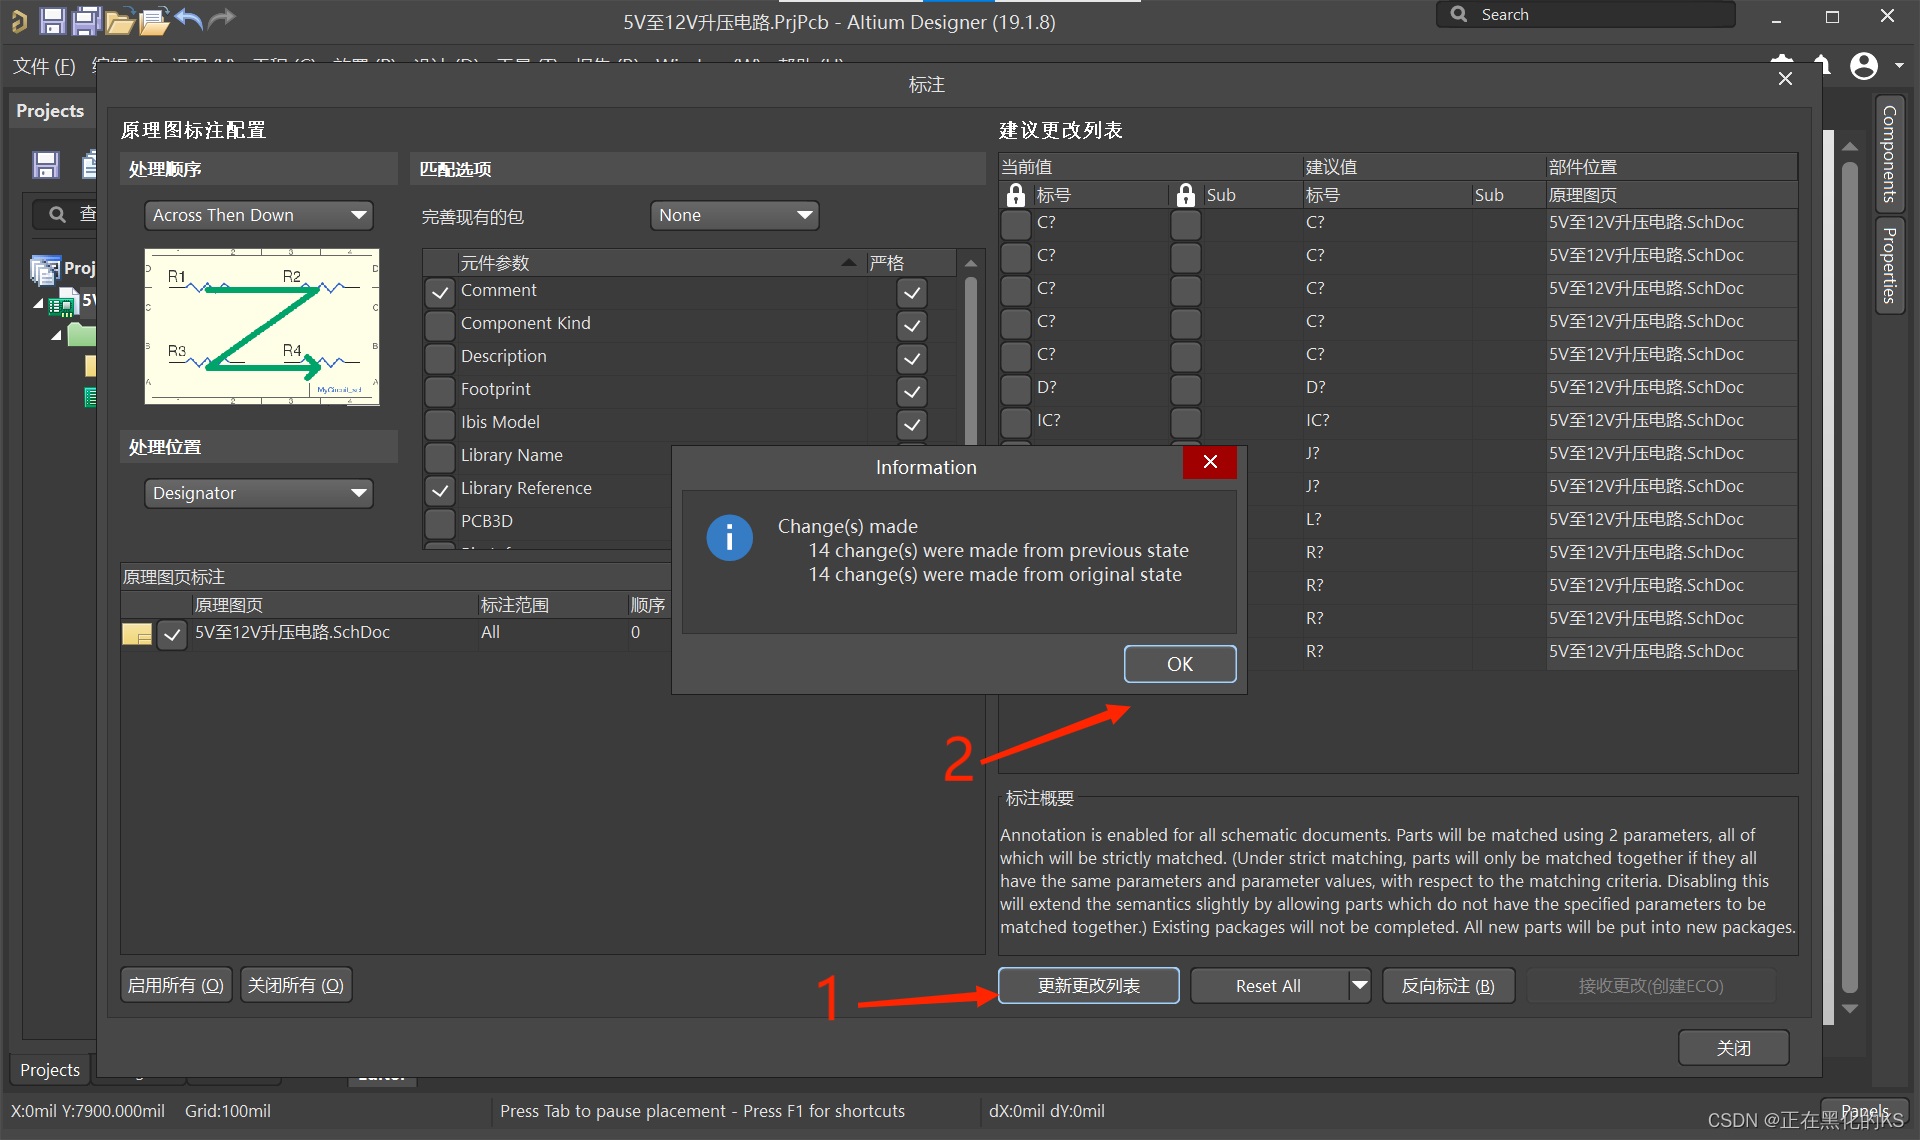
Task: Click the Save icon in title toolbar
Action: pyautogui.click(x=52, y=20)
